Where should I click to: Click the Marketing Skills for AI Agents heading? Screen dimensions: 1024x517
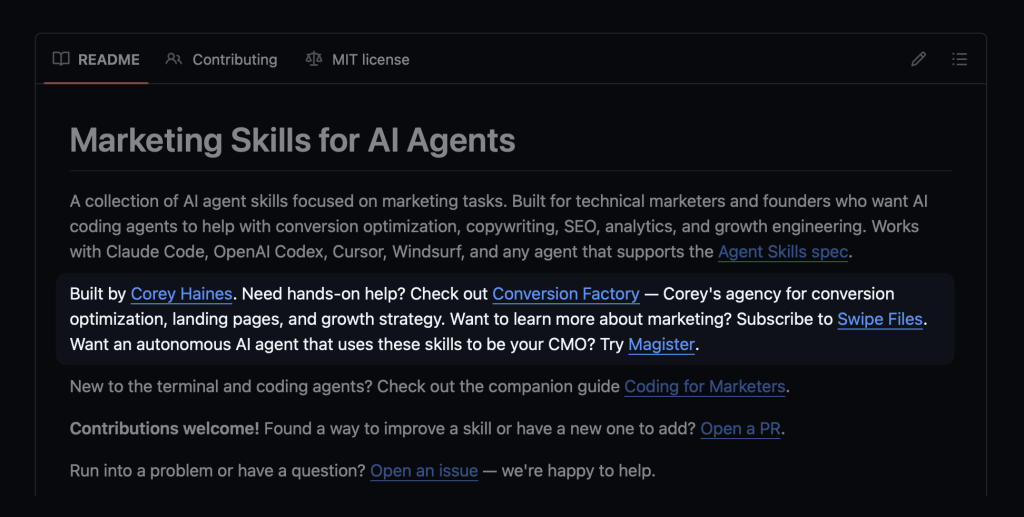[x=293, y=140]
